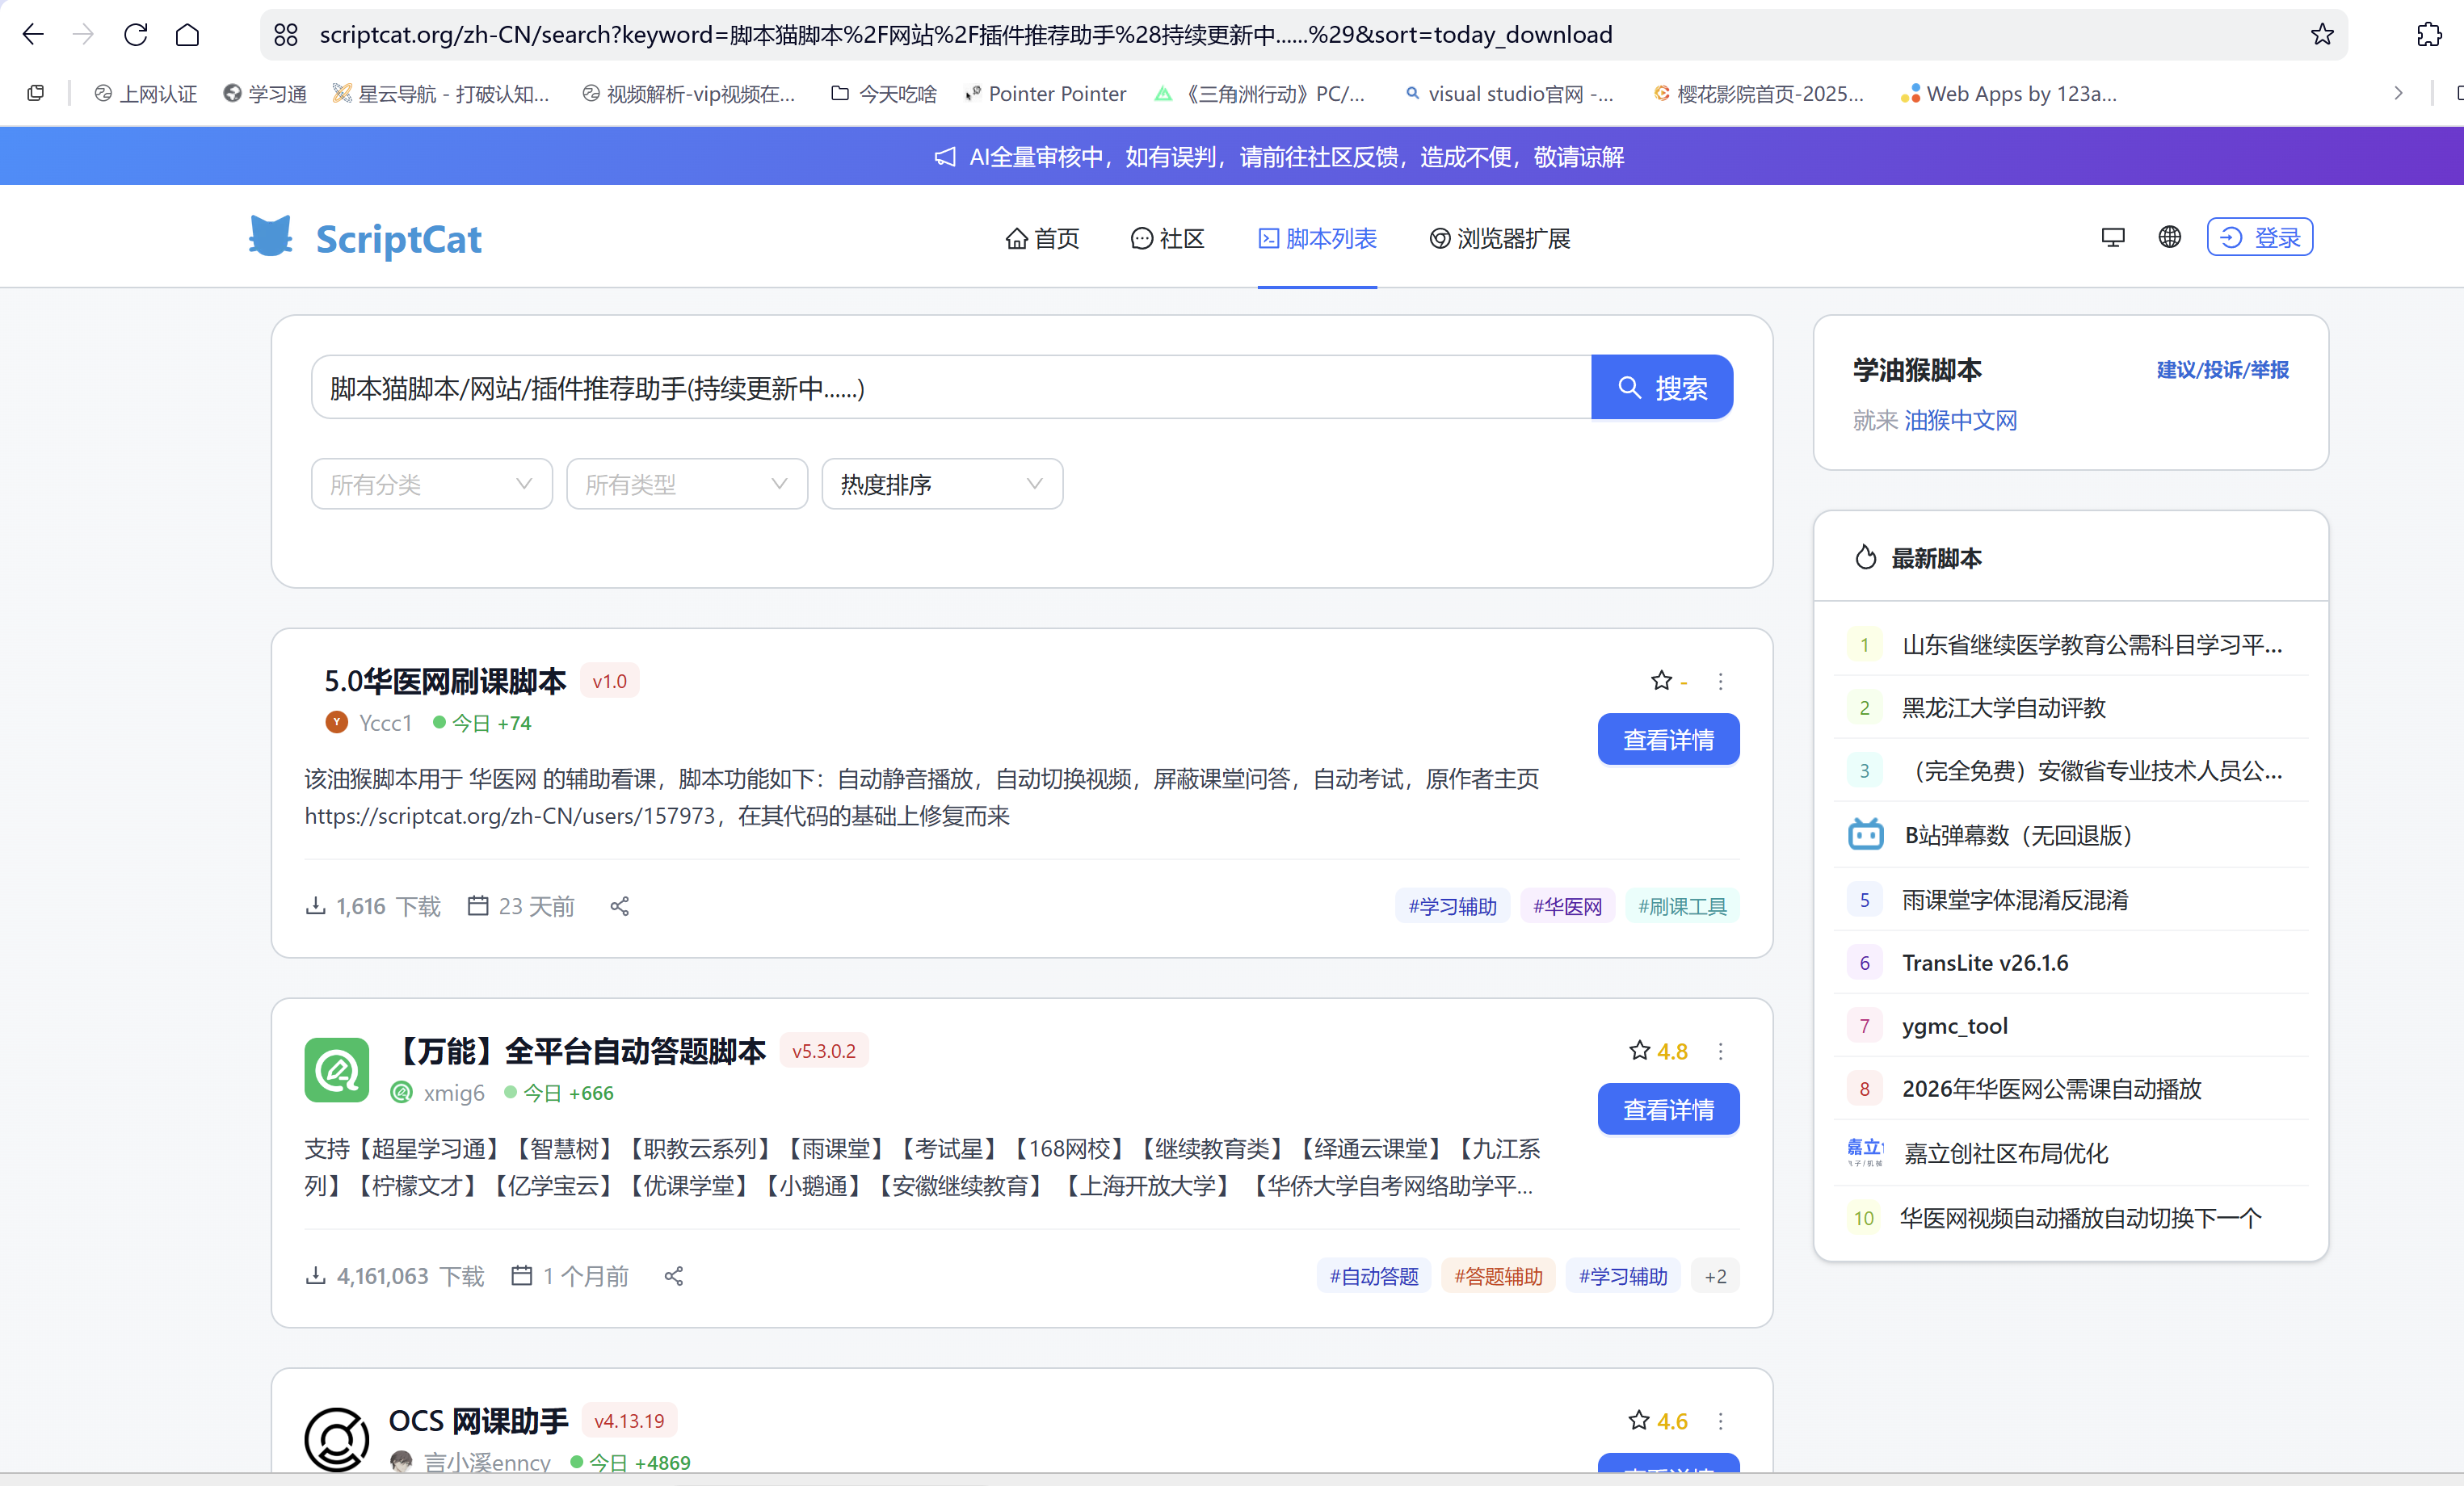
Task: Click the green 全平台自动答题脚本 script icon
Action: pos(337,1070)
